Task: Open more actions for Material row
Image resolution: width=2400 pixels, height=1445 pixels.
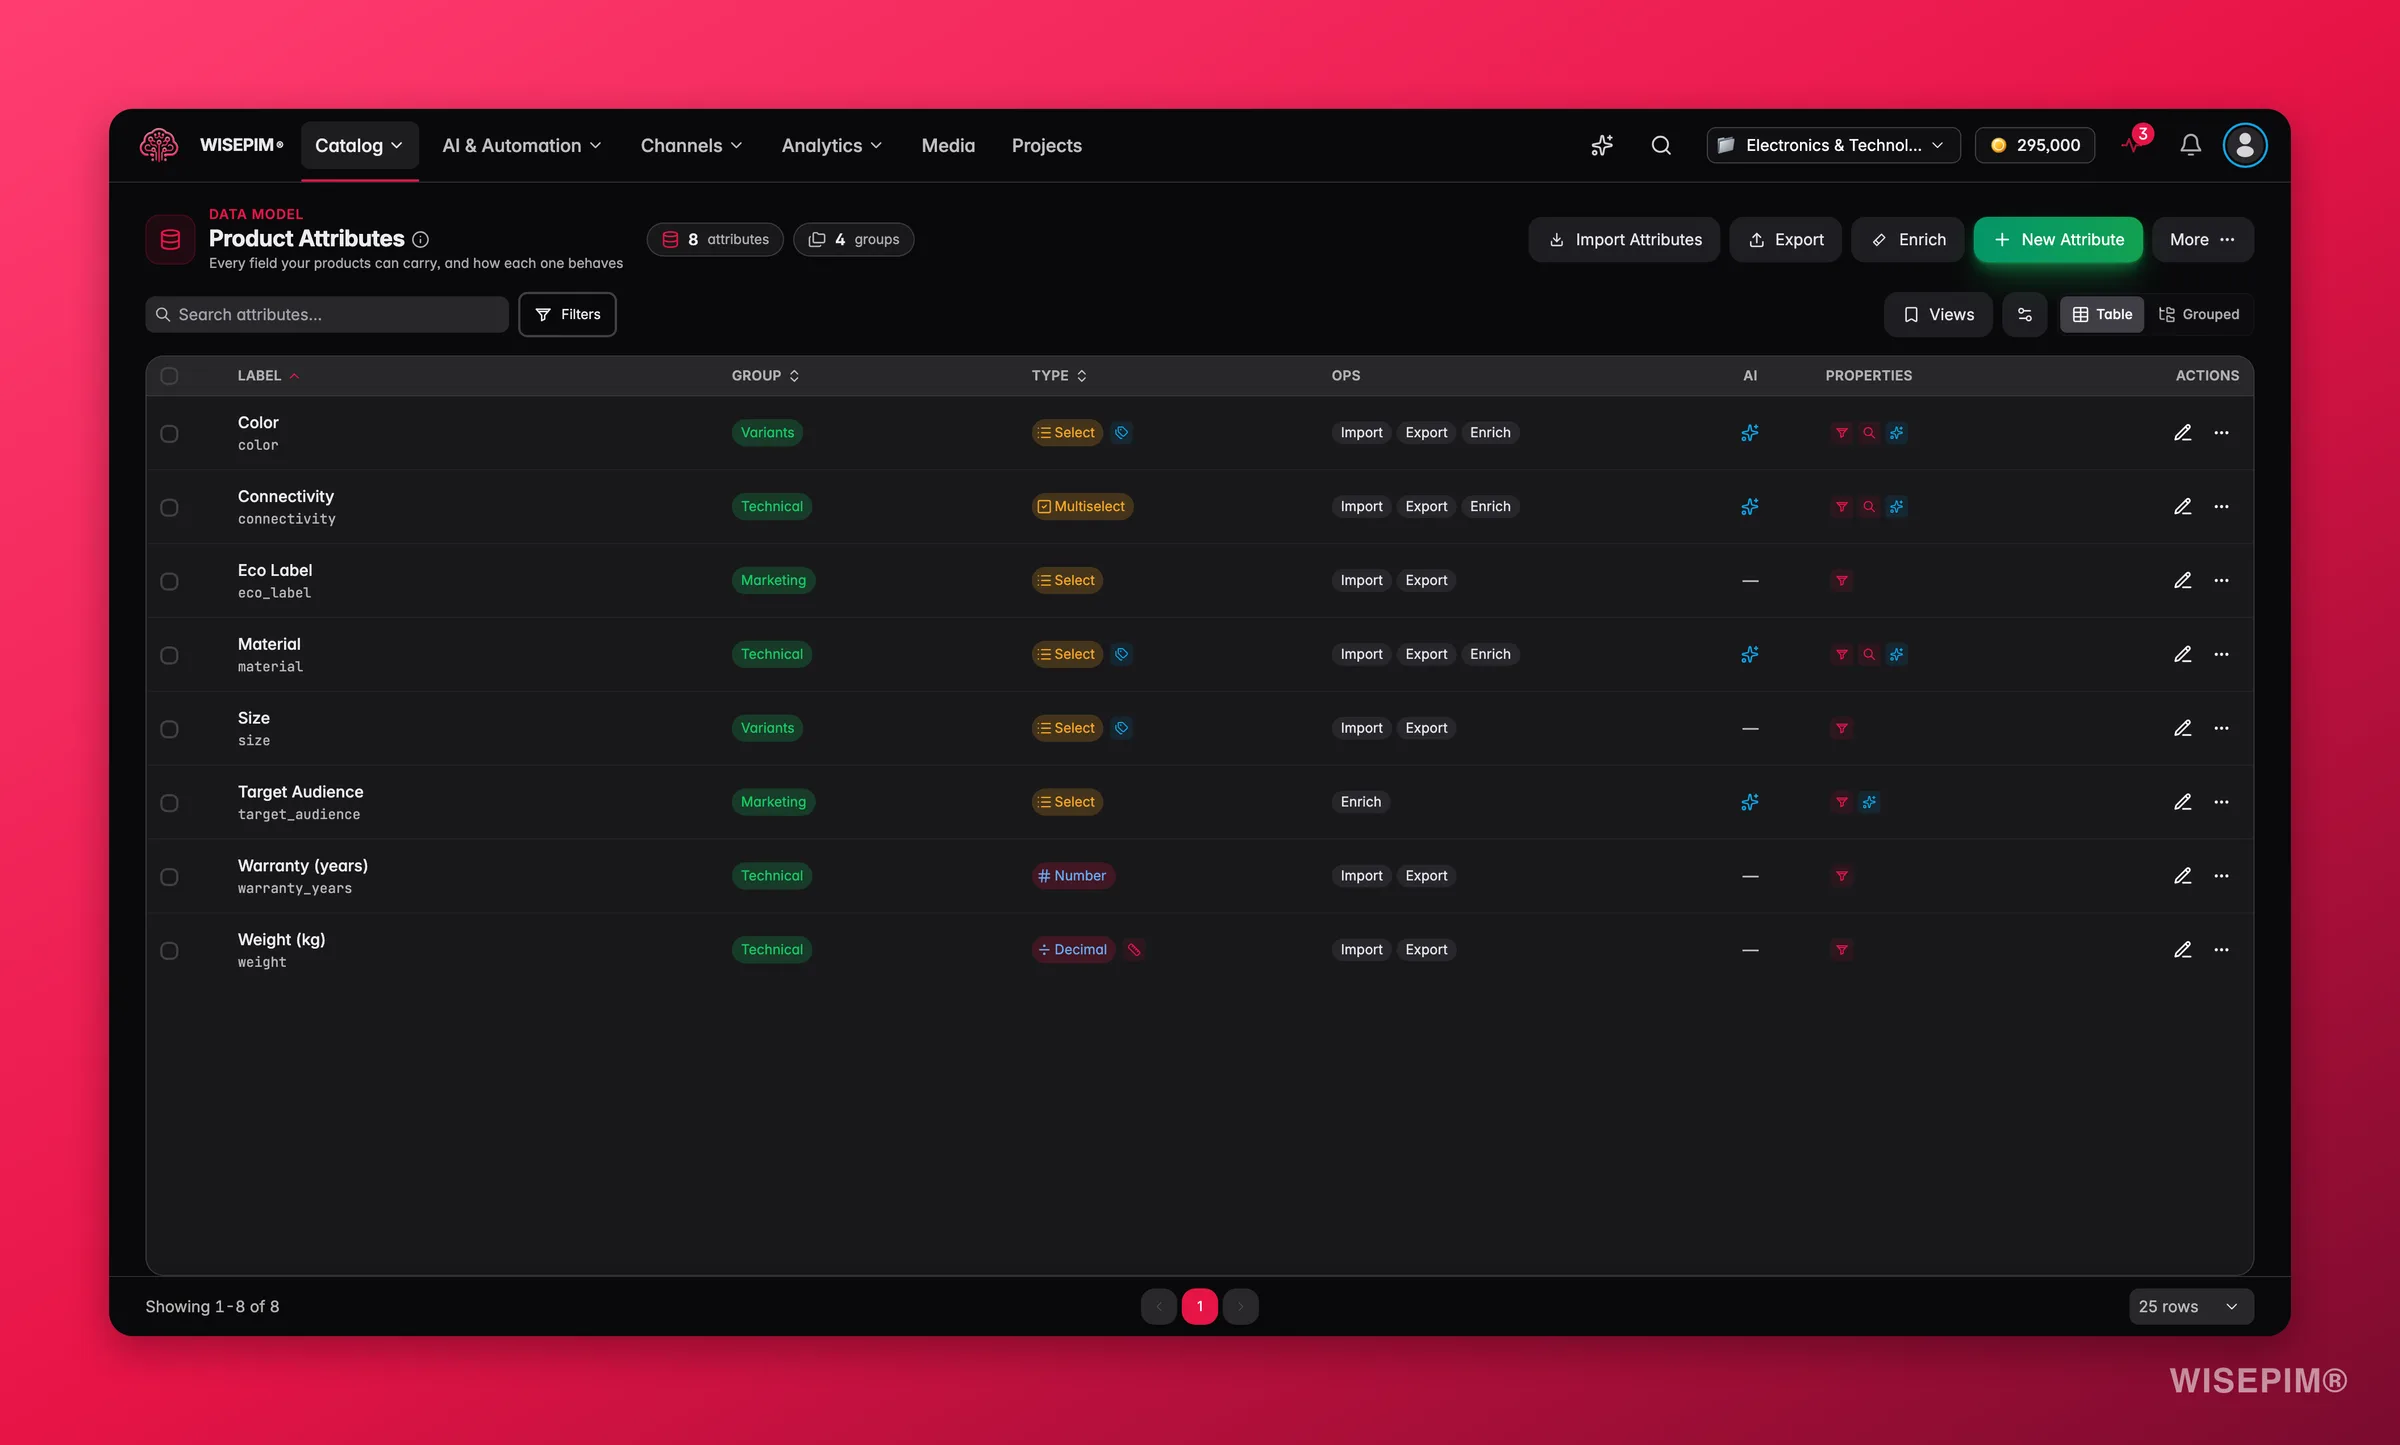Action: (x=2221, y=655)
